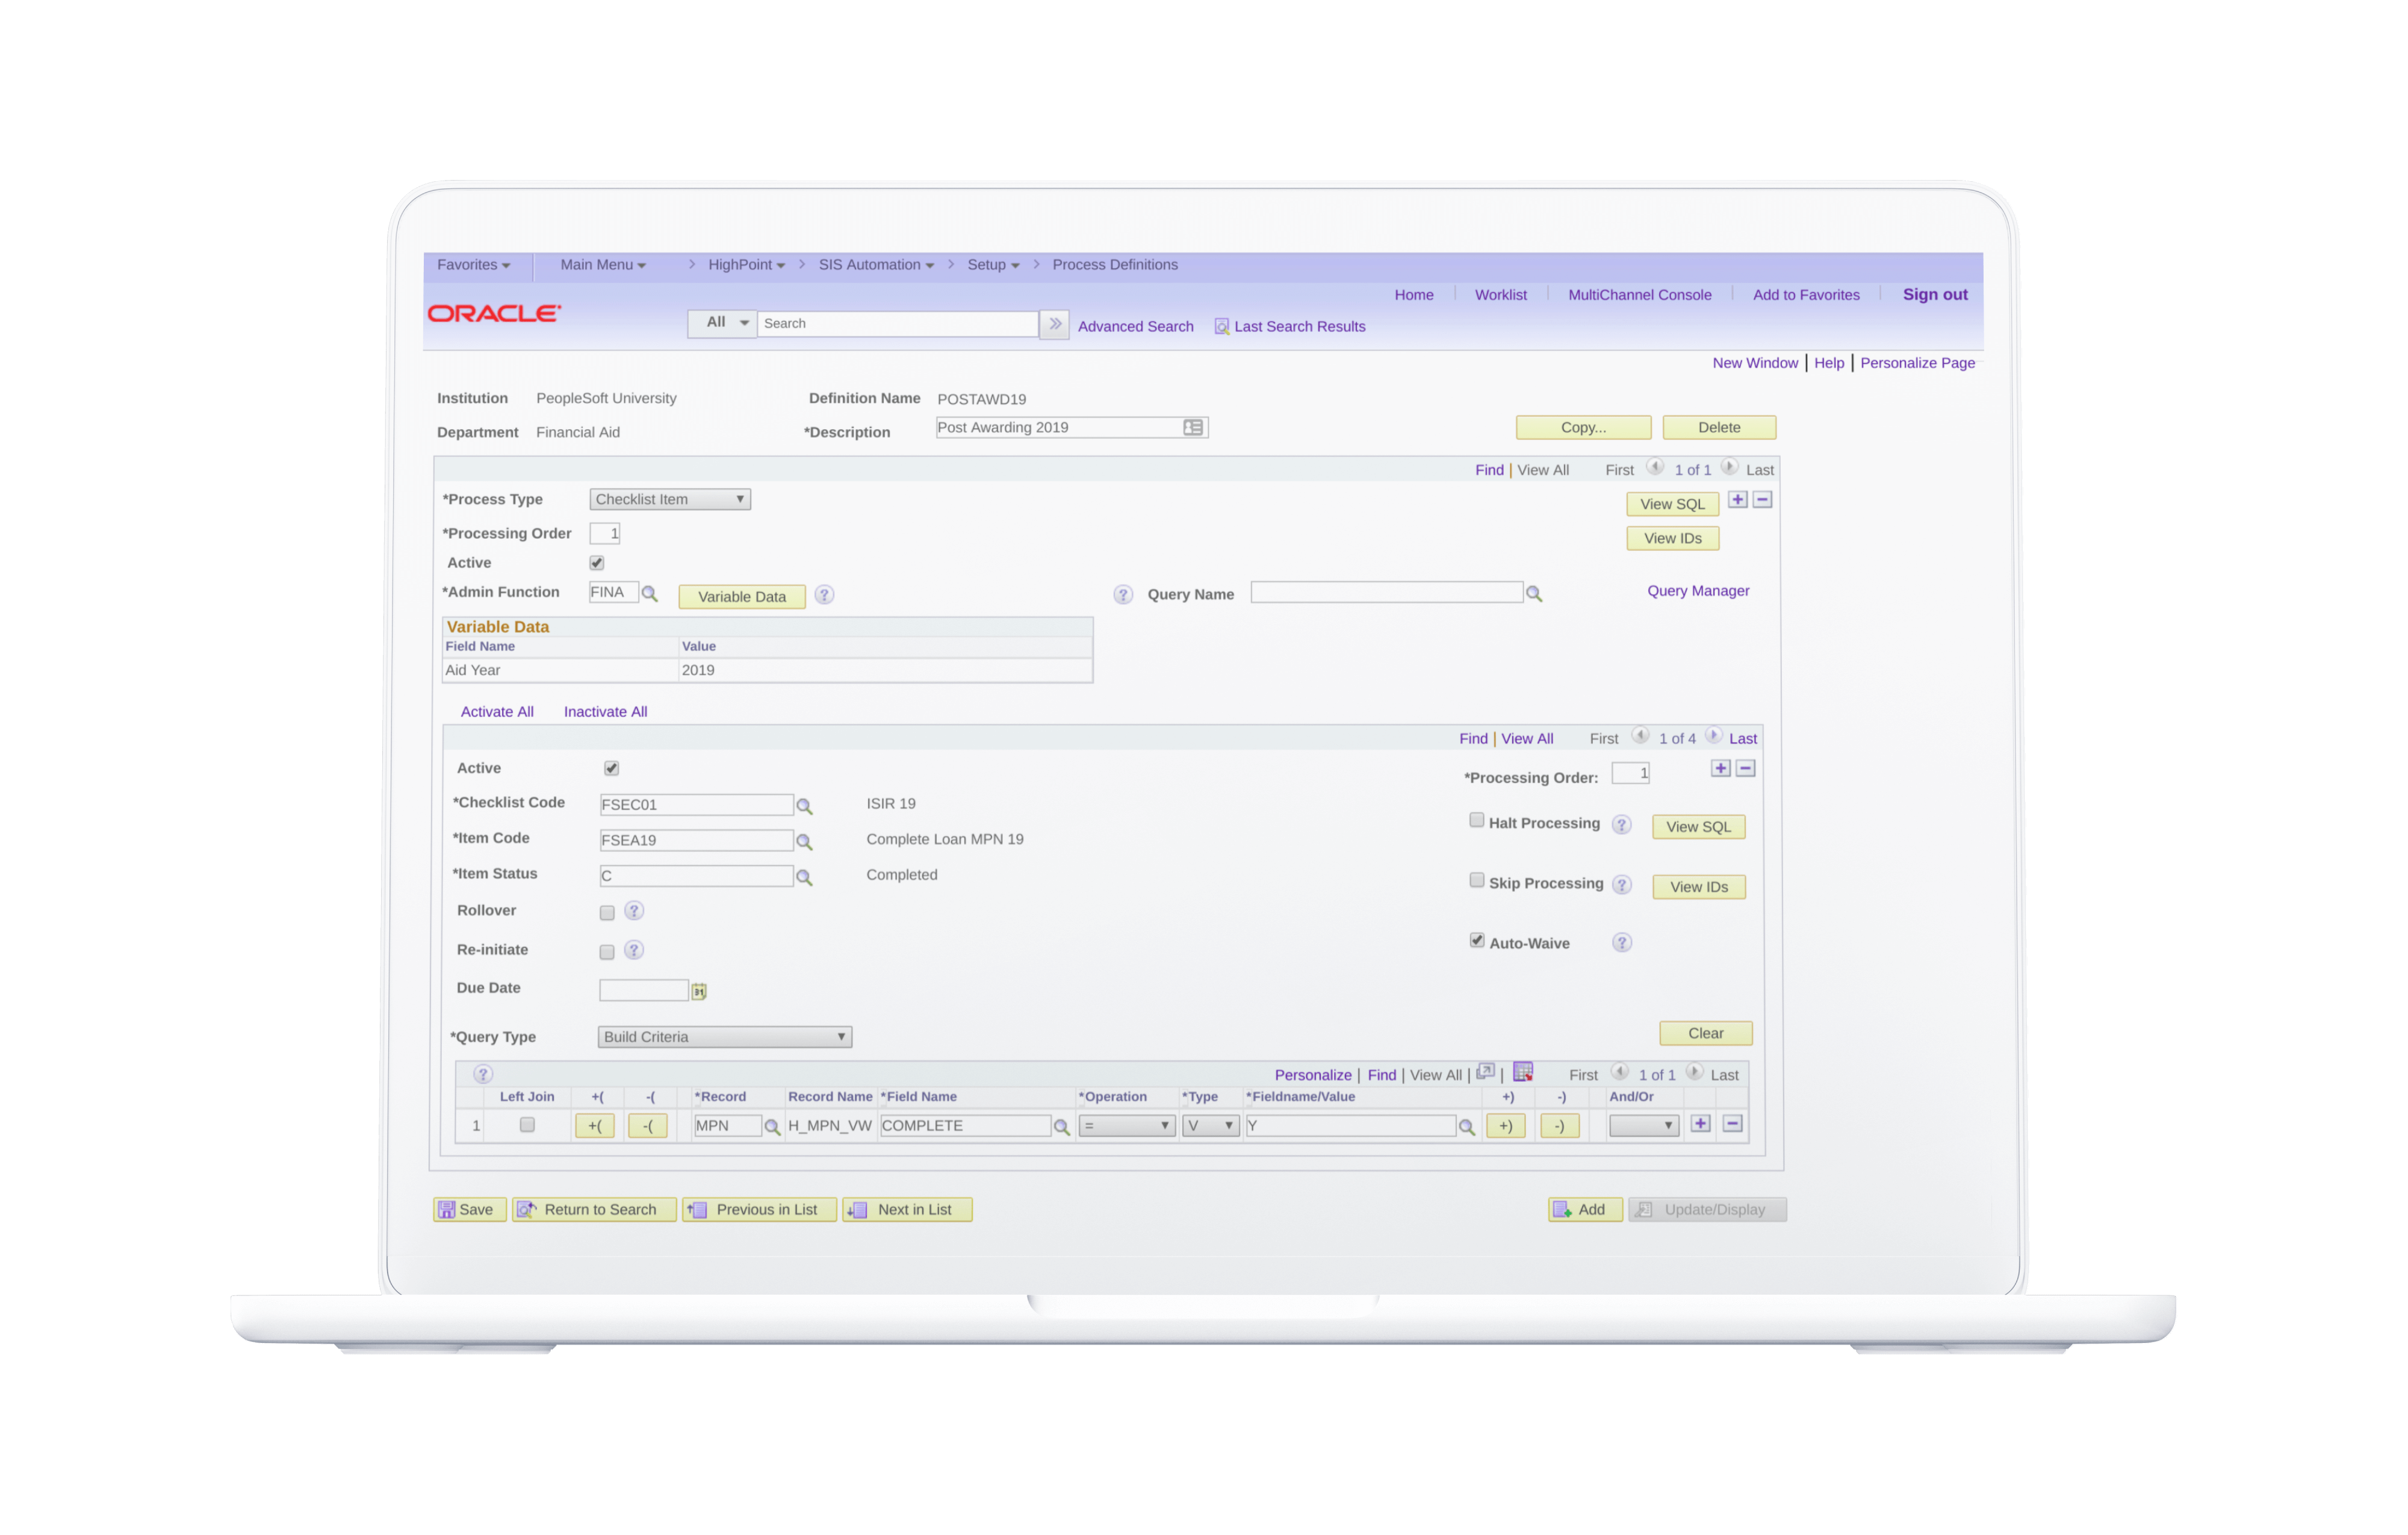2408x1535 pixels.
Task: Go to Process Definitions breadcrumb
Action: pyautogui.click(x=1115, y=265)
